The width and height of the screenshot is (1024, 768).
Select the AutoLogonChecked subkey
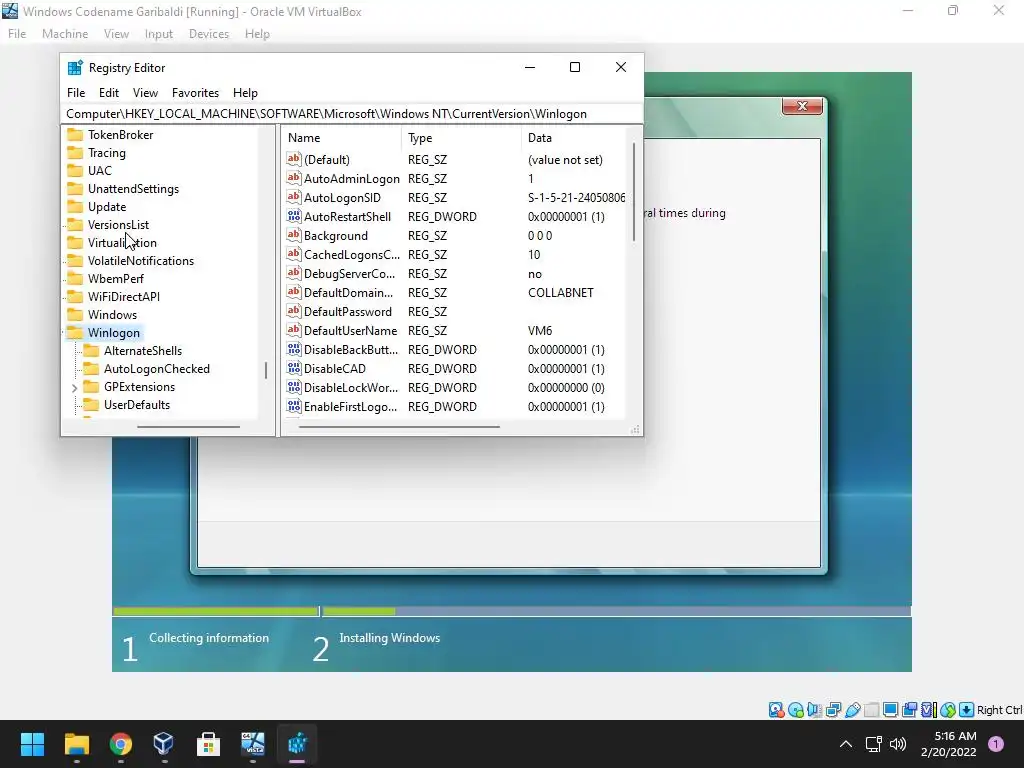tap(157, 368)
